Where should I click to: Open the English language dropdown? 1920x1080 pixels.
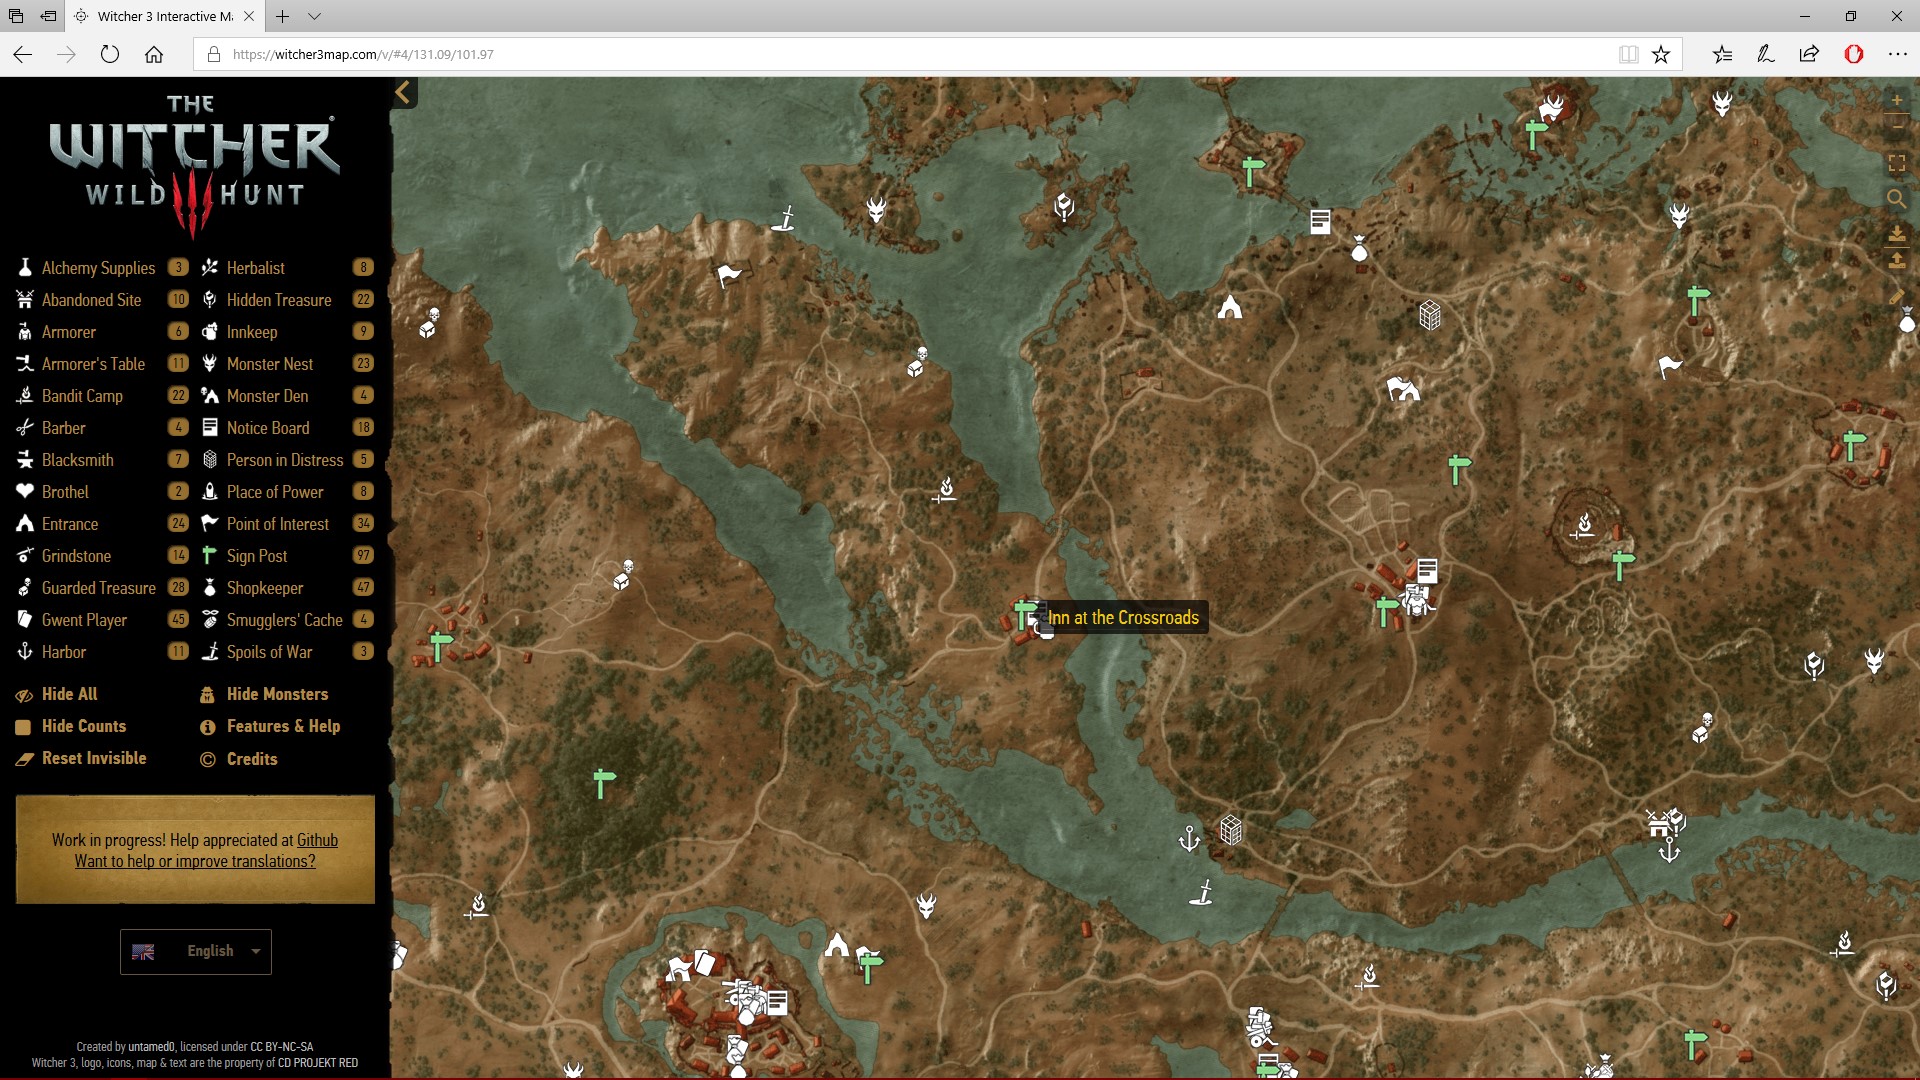196,951
